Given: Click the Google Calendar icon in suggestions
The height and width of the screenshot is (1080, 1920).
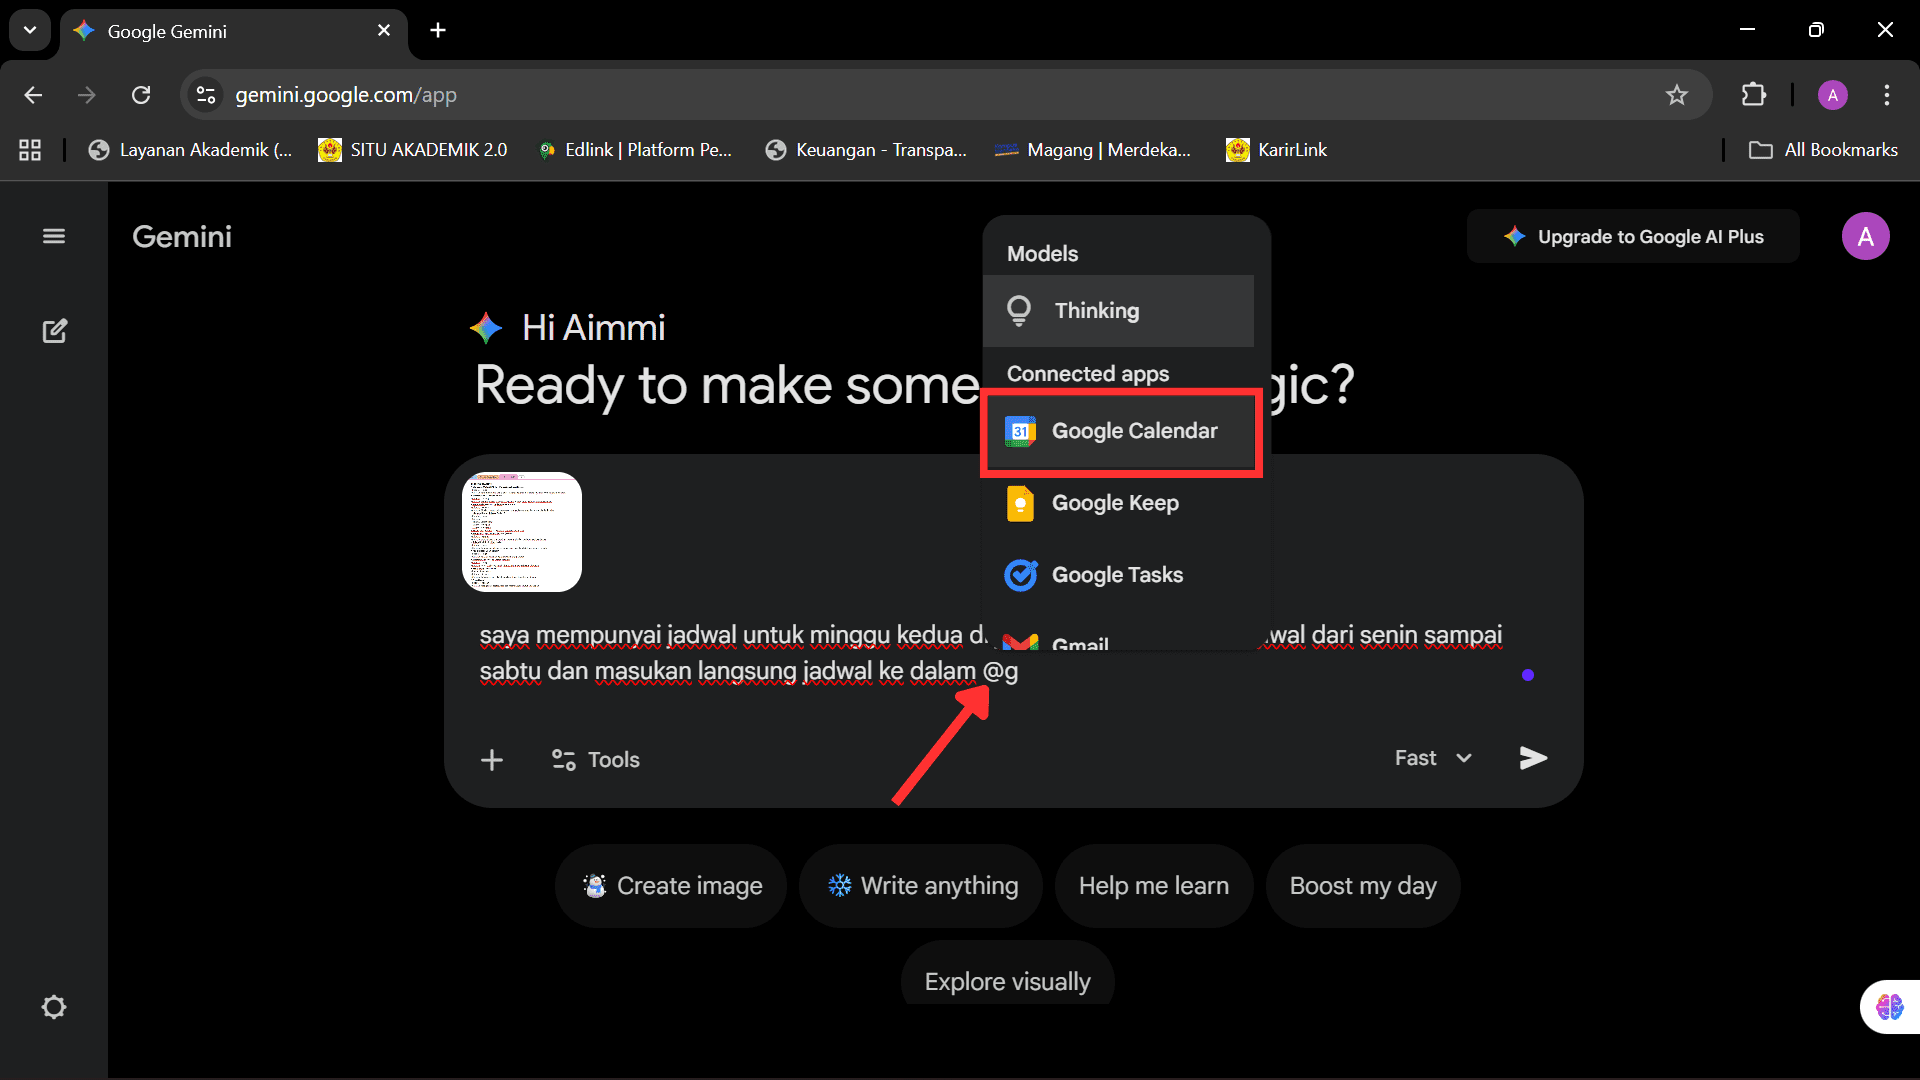Looking at the screenshot, I should 1020,431.
